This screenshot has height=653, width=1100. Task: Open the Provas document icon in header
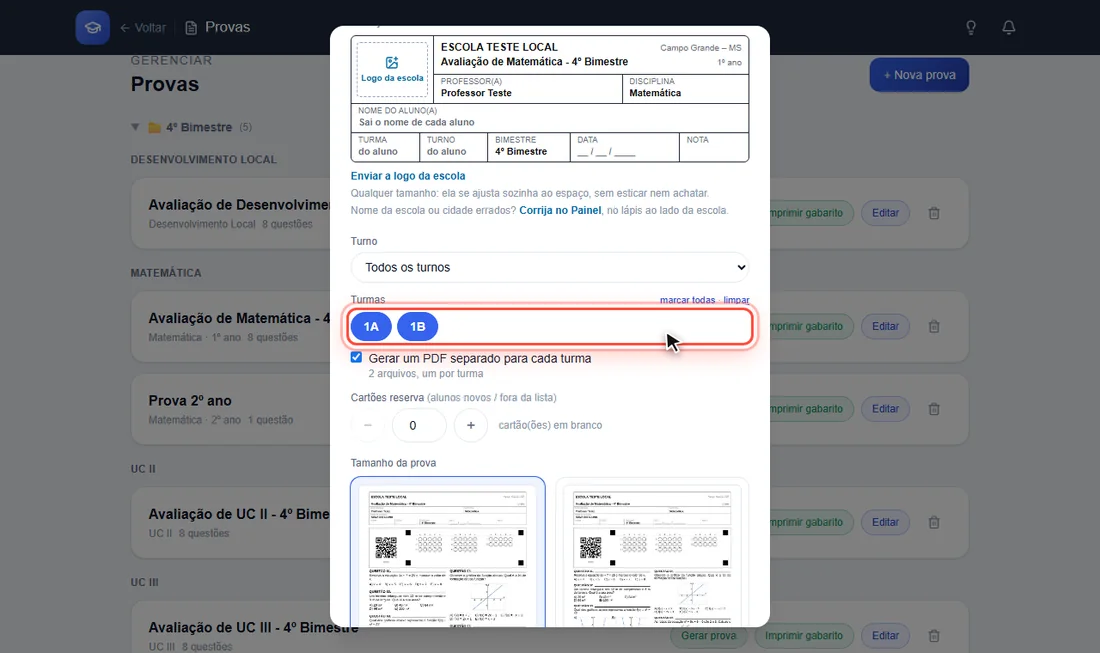(191, 27)
